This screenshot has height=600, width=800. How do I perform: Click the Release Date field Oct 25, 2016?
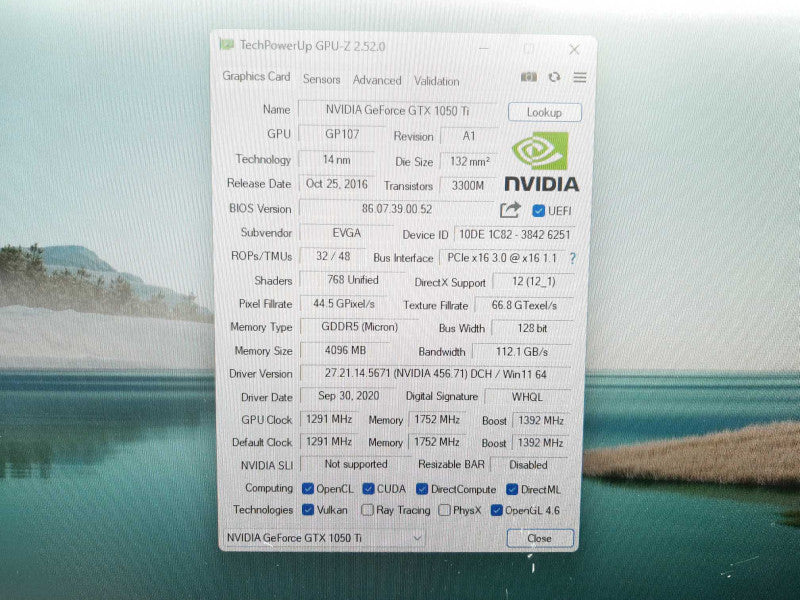click(337, 184)
